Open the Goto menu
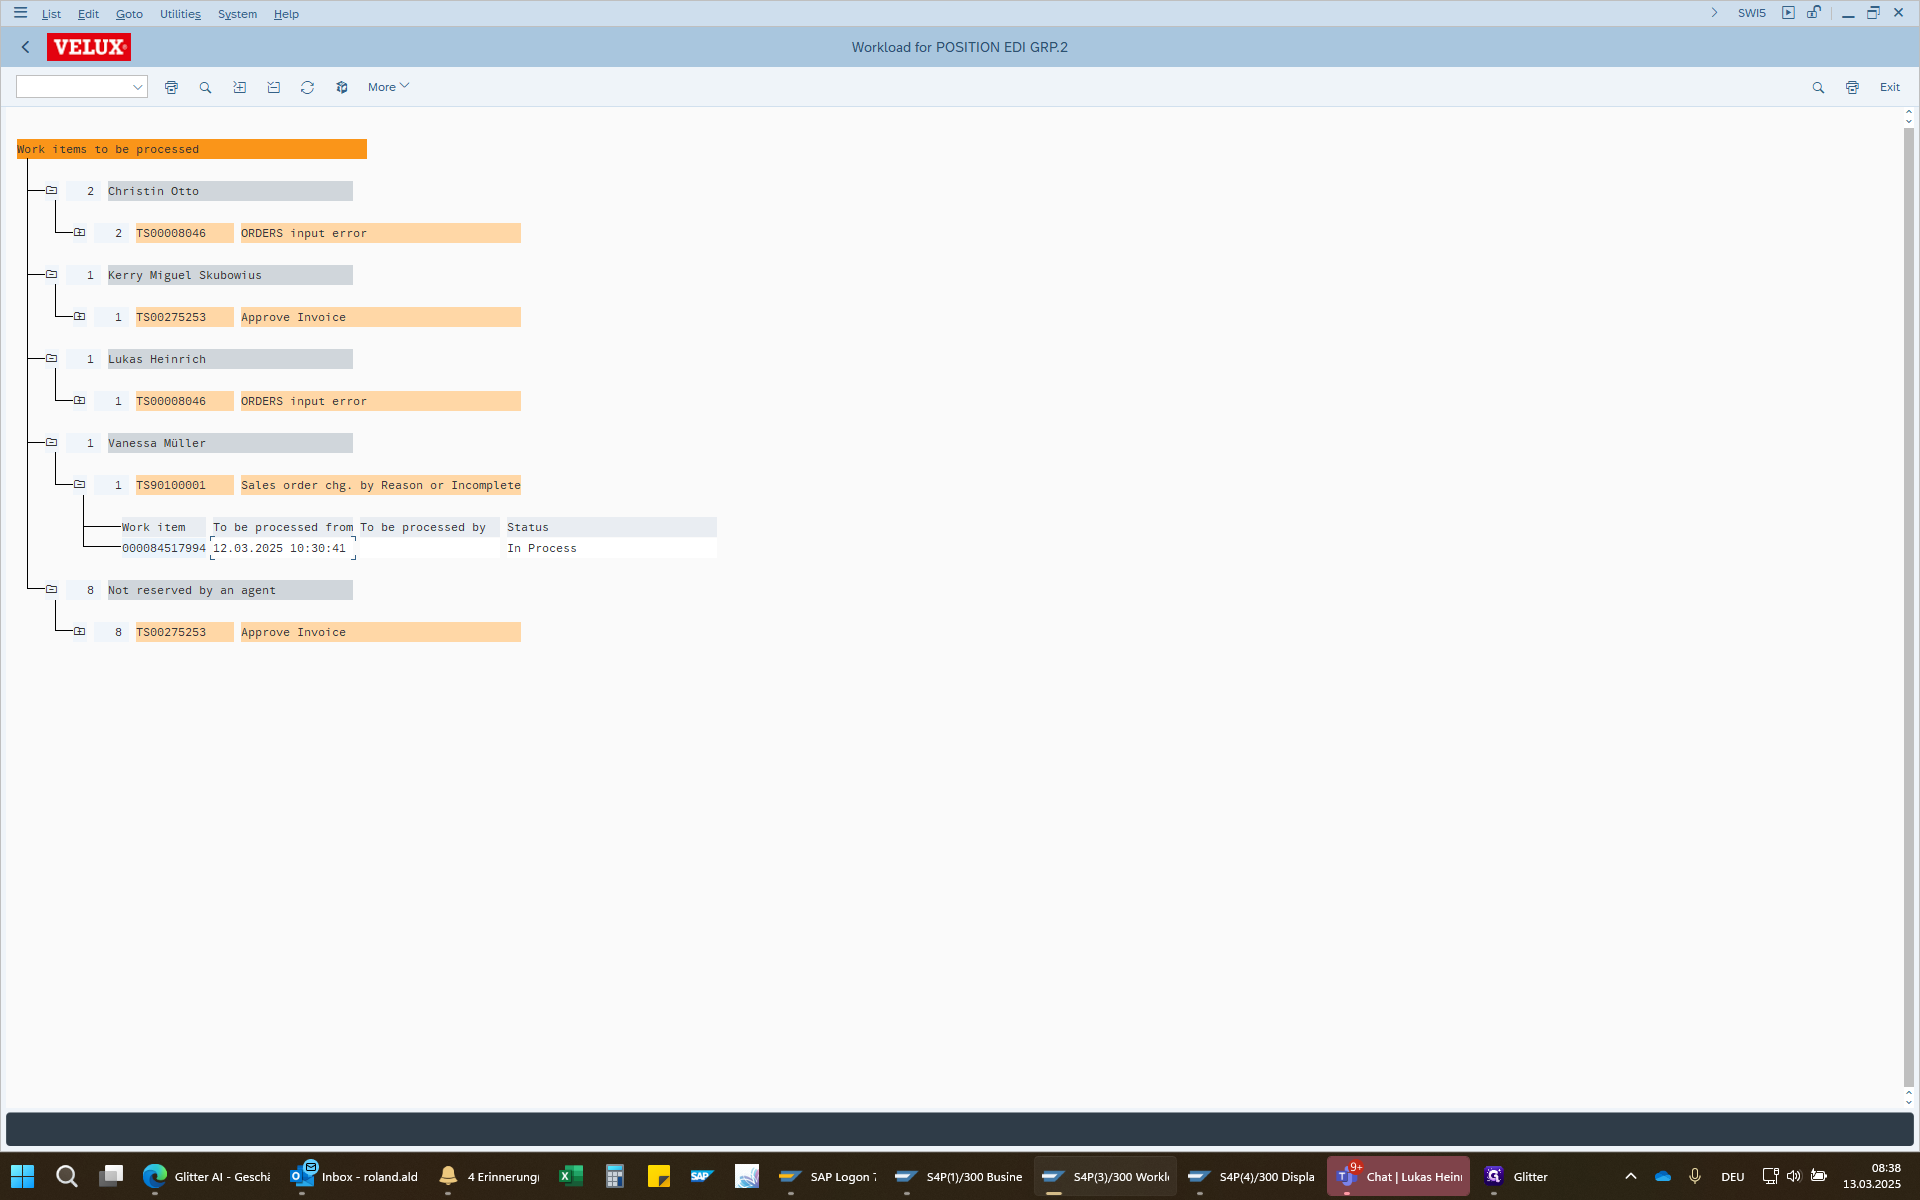Viewport: 1920px width, 1200px height. pyautogui.click(x=129, y=14)
